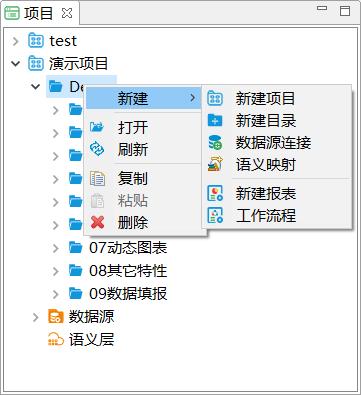The width and height of the screenshot is (361, 395).
Task: Click the orange 语义层 cloud icon
Action: coord(56,339)
